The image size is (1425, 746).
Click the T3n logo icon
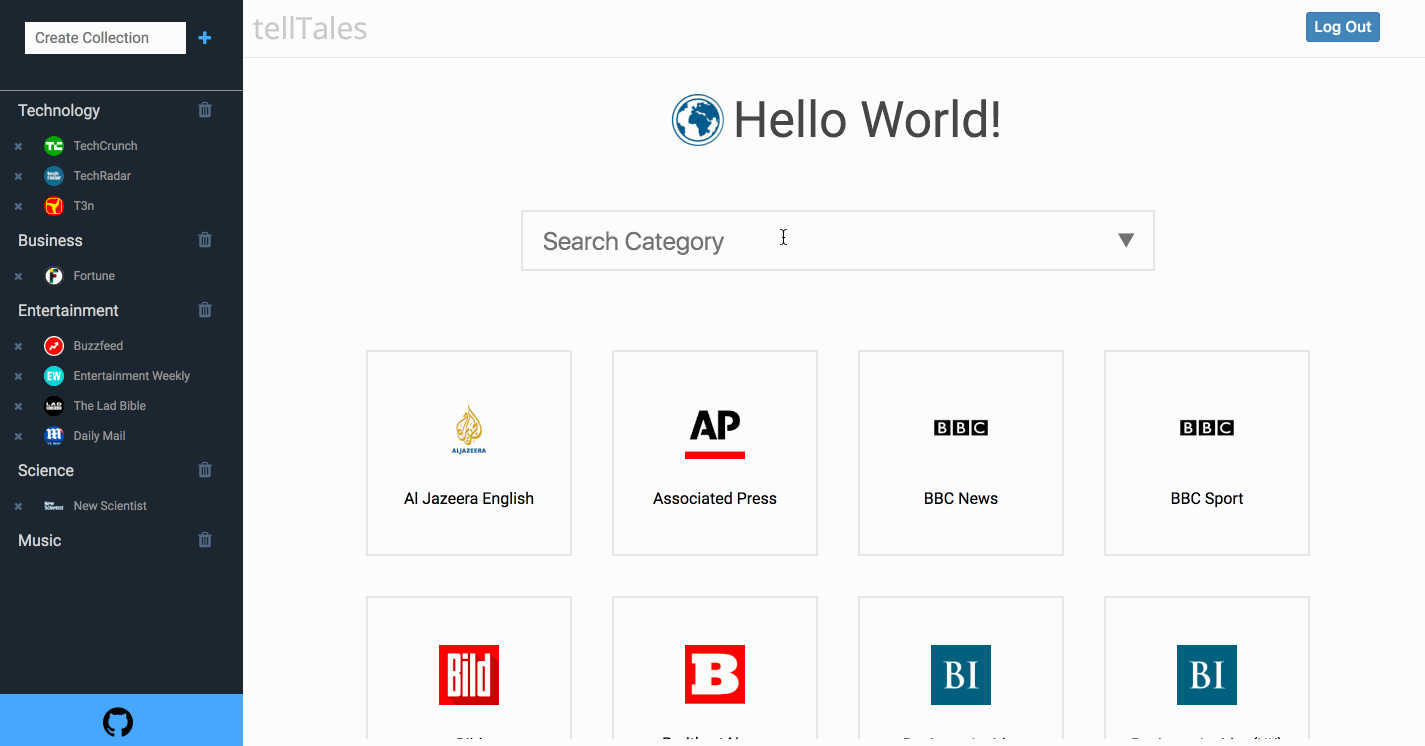point(54,206)
